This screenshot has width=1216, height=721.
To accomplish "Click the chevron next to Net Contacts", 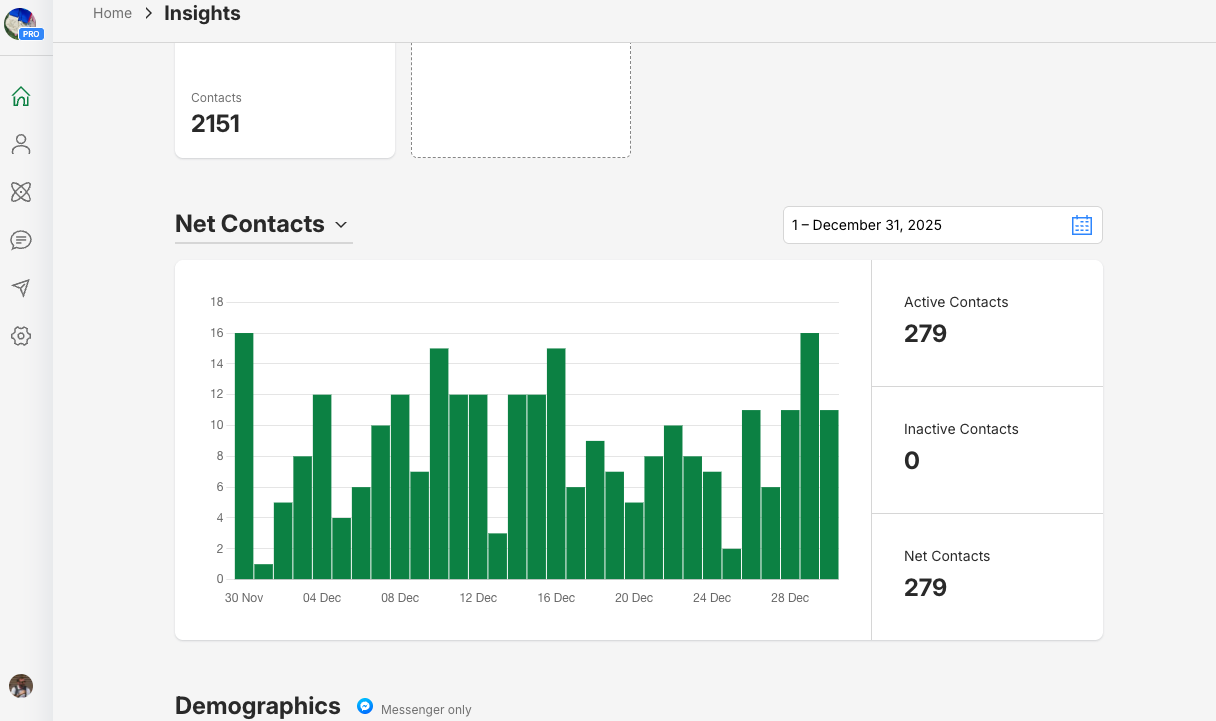I will coord(341,225).
